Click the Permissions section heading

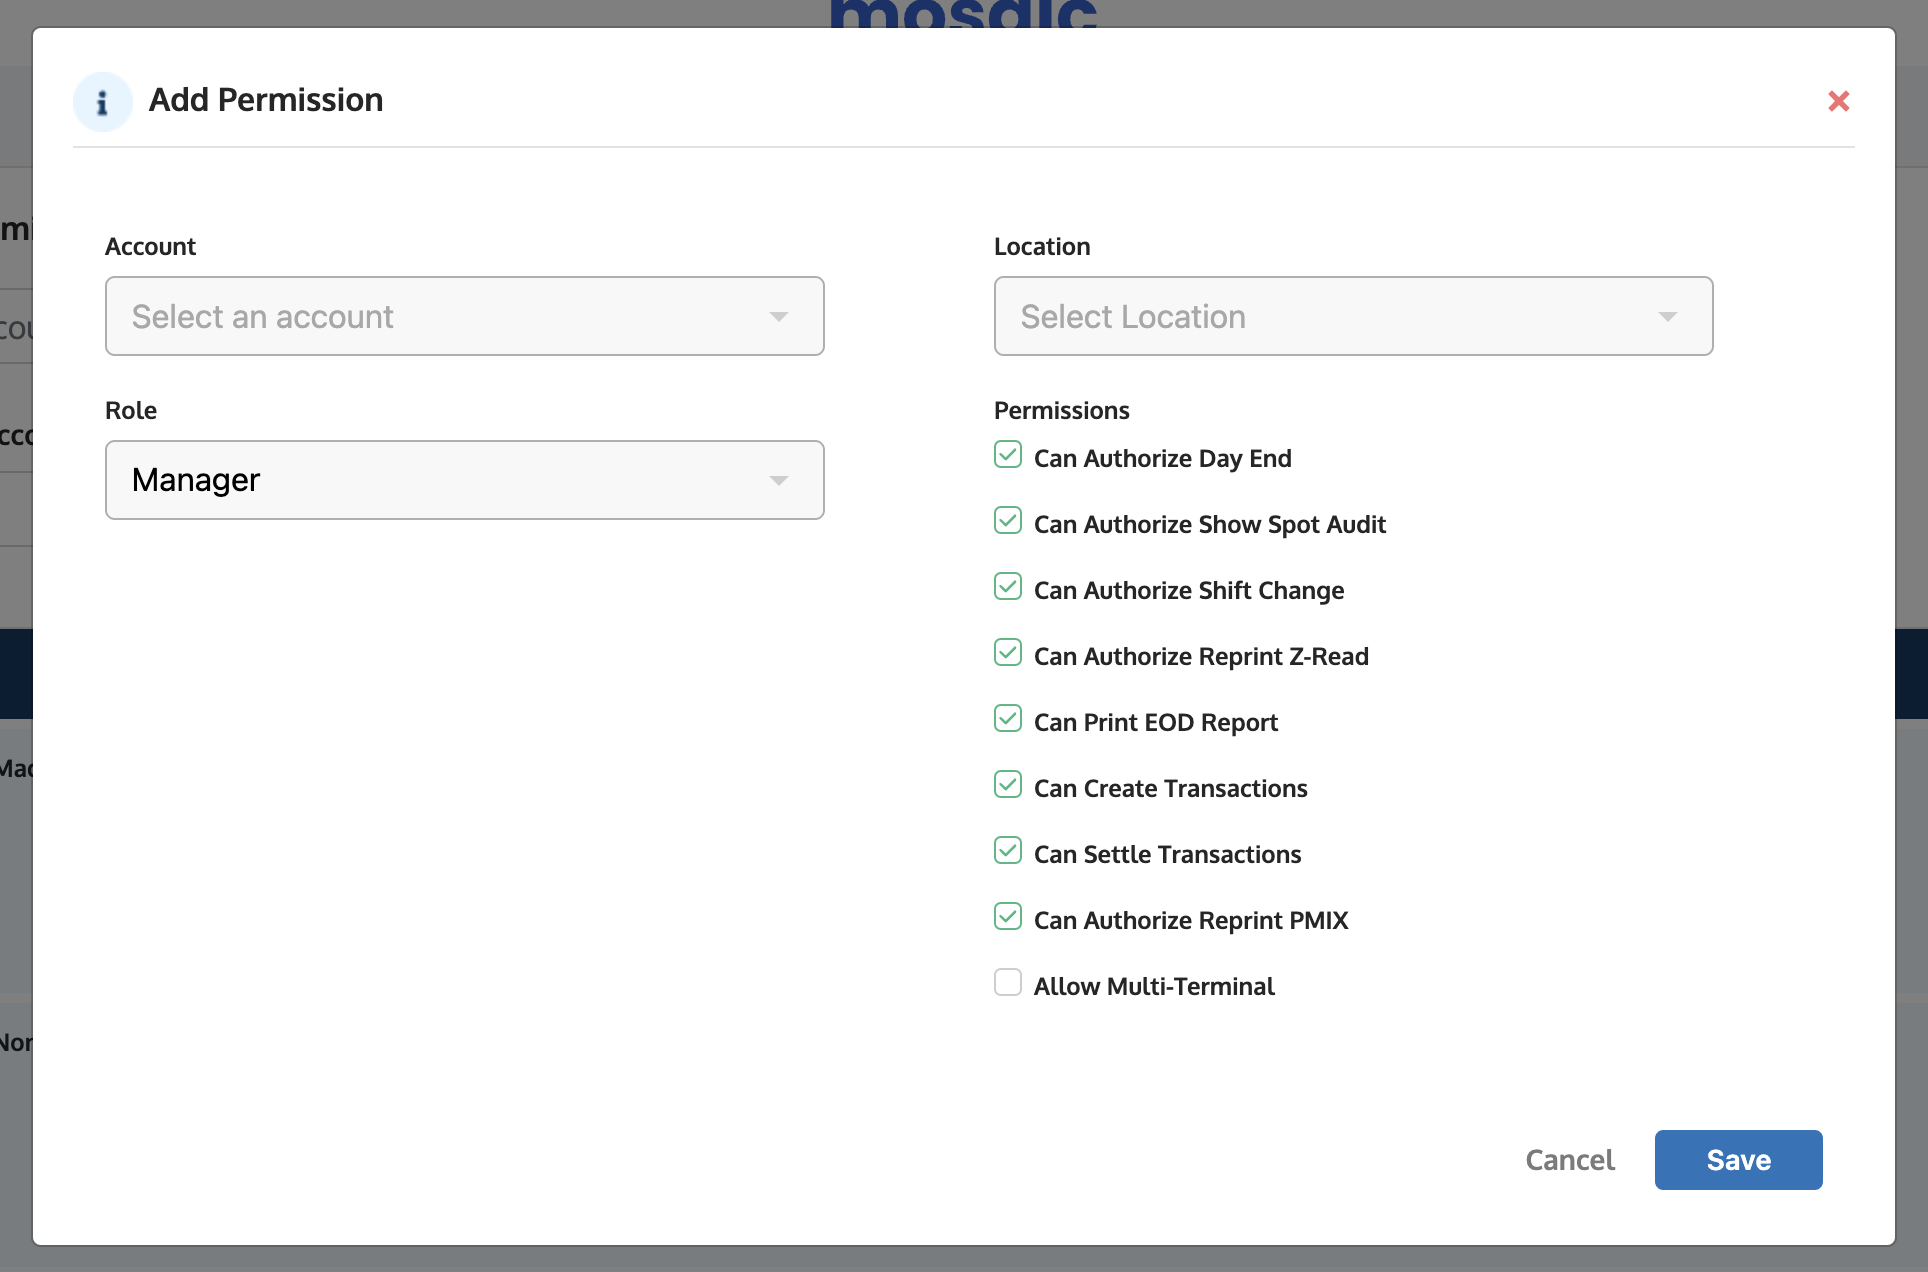click(x=1062, y=410)
